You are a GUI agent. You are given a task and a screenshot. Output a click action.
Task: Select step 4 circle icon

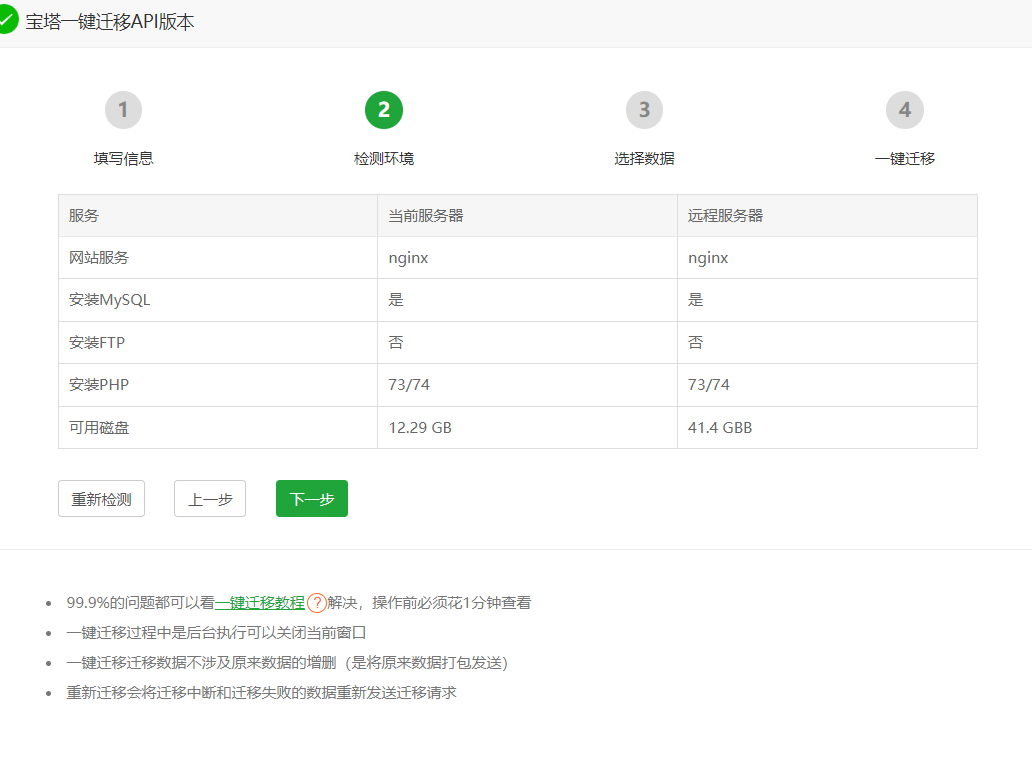pos(904,110)
